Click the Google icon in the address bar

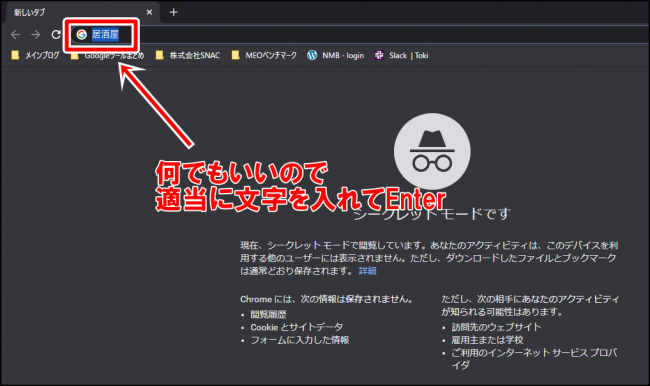click(82, 34)
